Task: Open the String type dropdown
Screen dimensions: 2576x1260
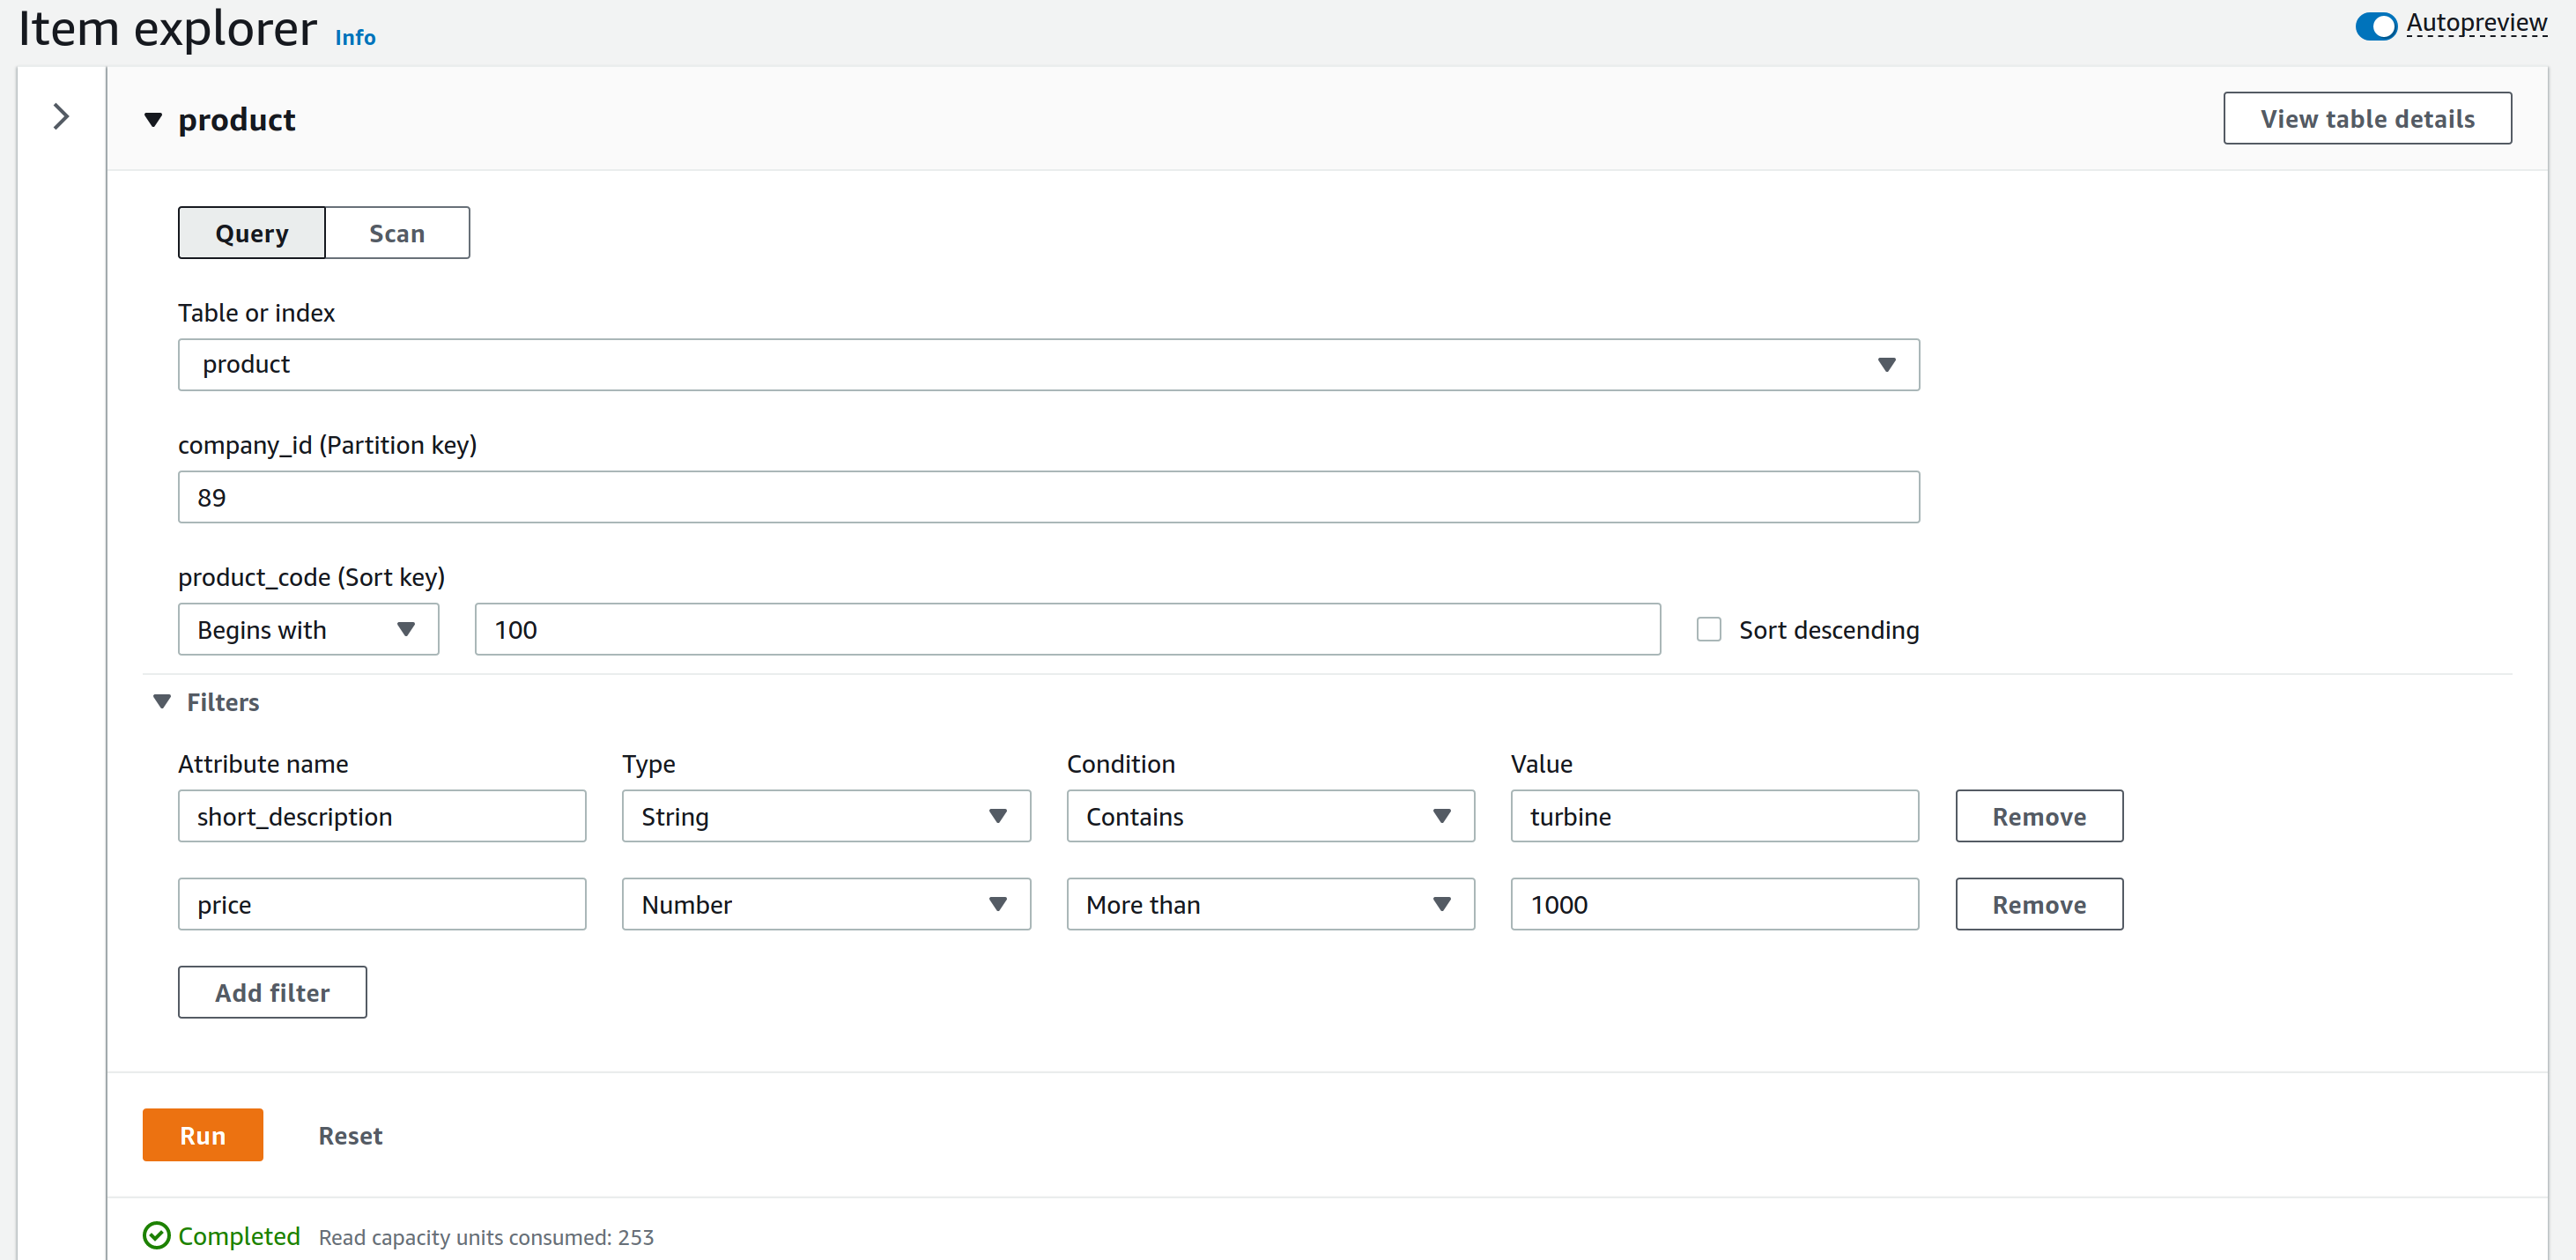Action: pos(825,817)
